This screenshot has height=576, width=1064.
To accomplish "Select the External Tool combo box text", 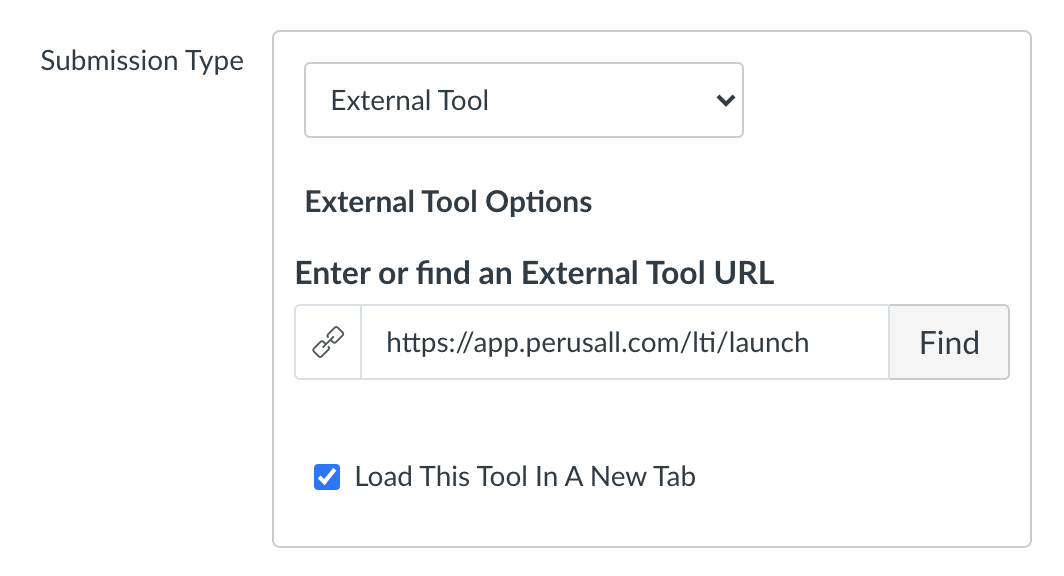I will [409, 100].
